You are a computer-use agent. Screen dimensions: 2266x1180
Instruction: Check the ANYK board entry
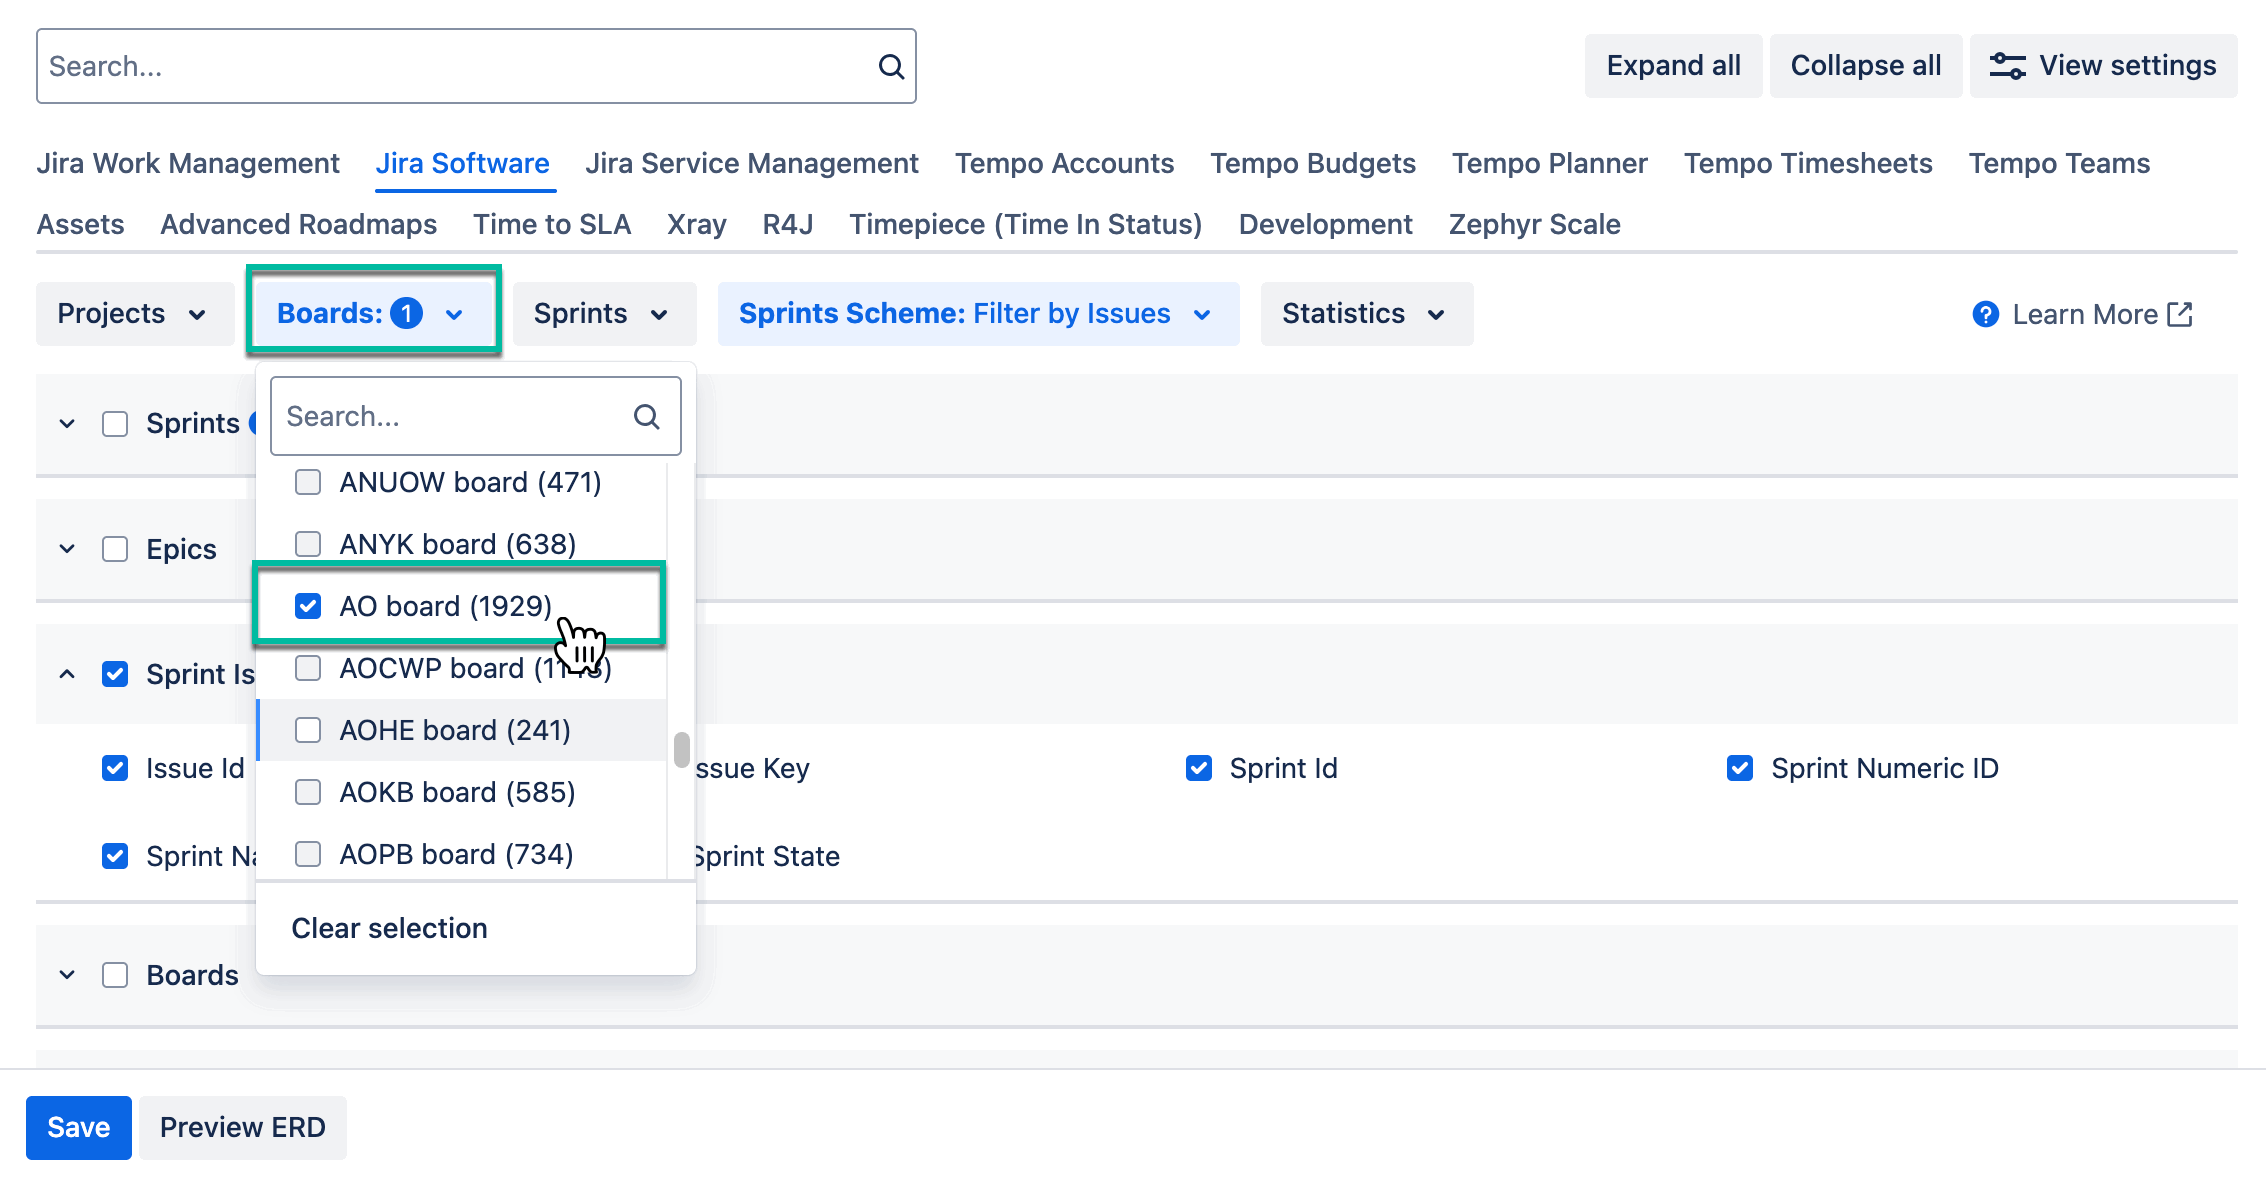coord(308,543)
